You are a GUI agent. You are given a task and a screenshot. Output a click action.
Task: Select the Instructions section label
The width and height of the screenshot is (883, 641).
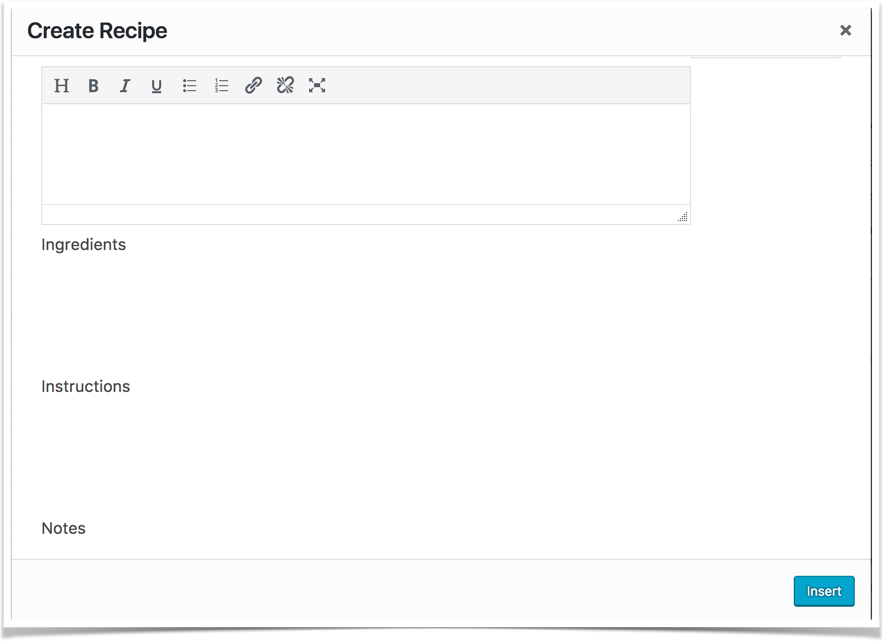coord(86,386)
